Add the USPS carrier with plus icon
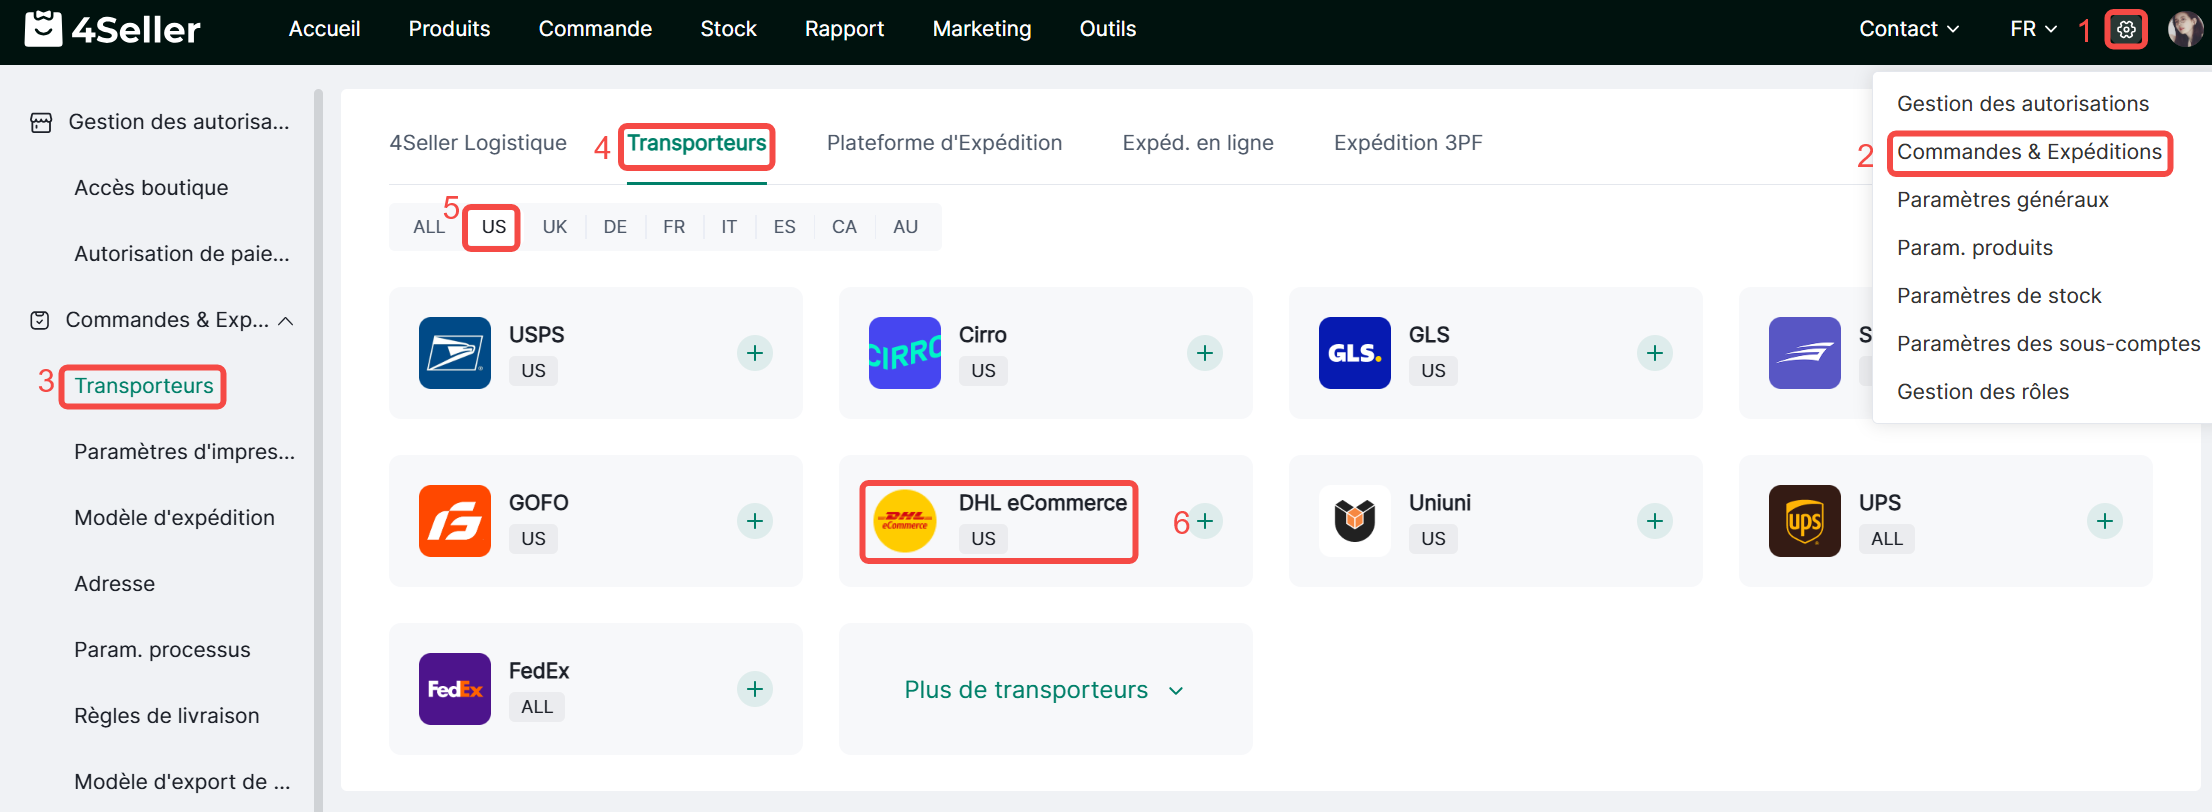Viewport: 2212px width, 812px height. pos(755,353)
